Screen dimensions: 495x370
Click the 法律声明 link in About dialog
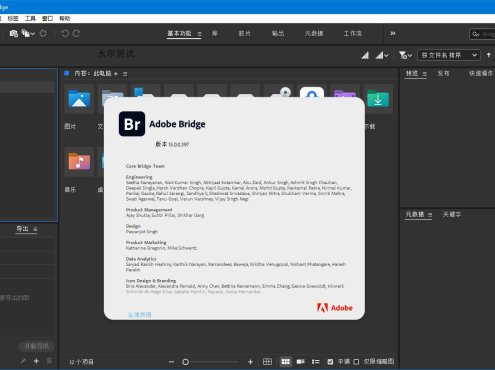tap(139, 315)
